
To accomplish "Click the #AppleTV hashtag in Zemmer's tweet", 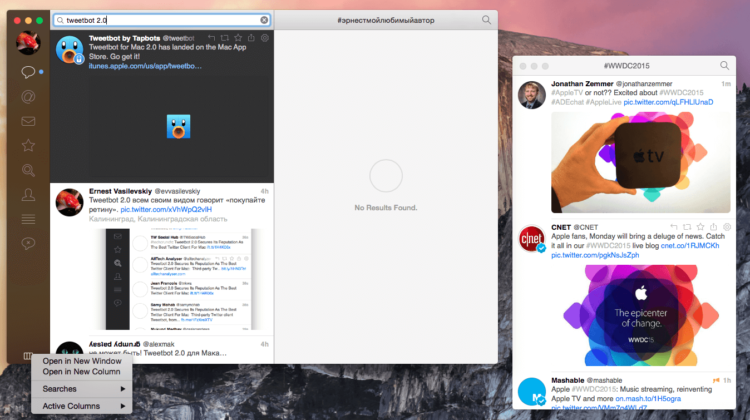I will click(567, 93).
